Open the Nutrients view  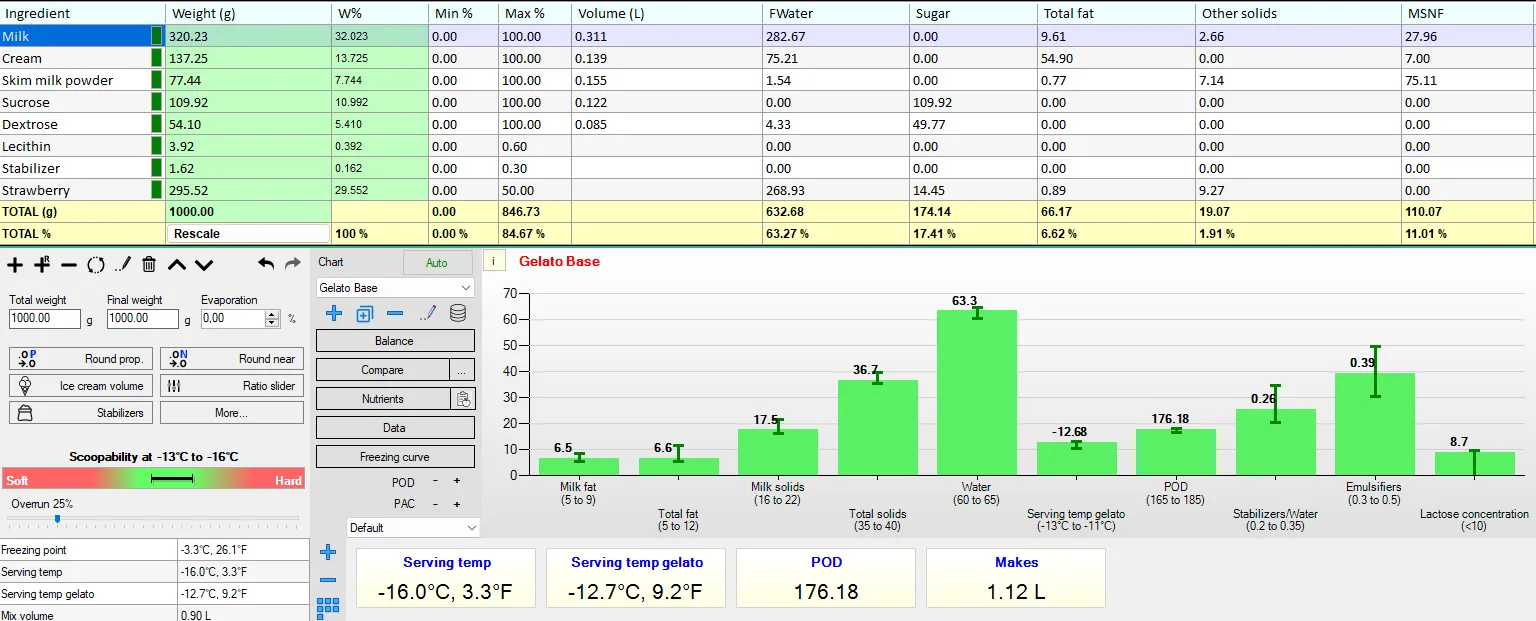tap(383, 399)
